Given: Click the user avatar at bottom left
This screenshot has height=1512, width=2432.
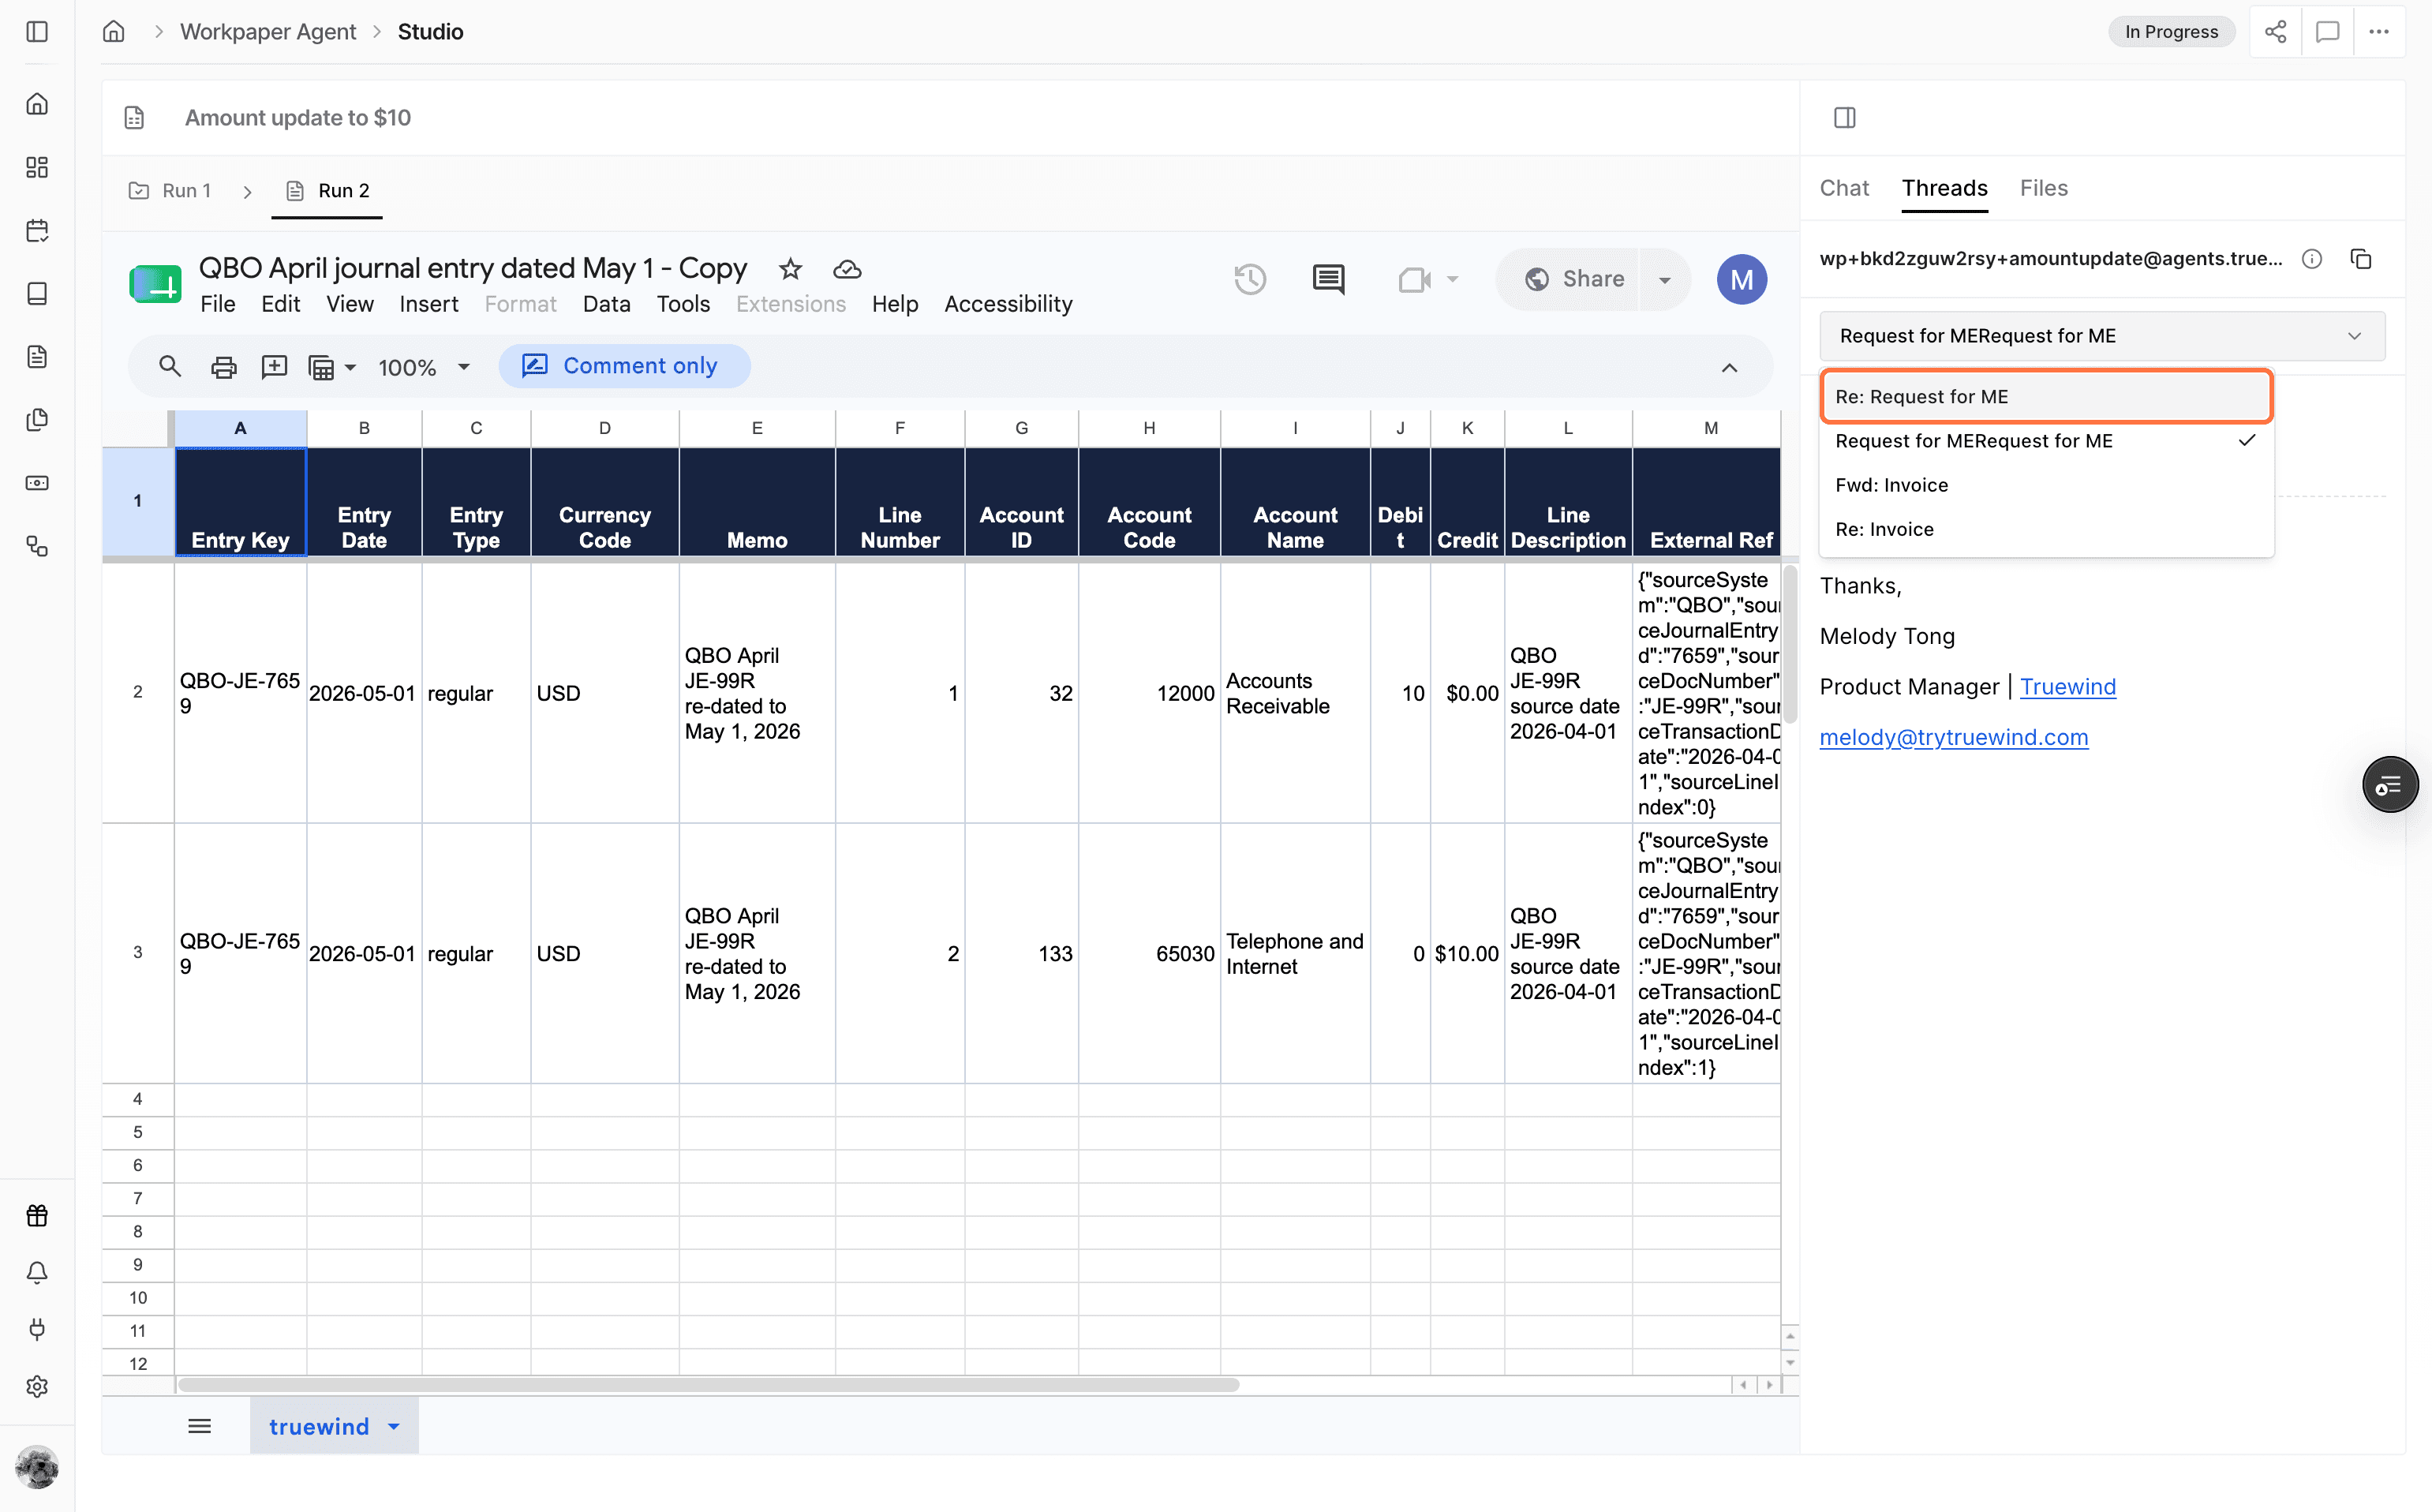Looking at the screenshot, I should 37,1467.
